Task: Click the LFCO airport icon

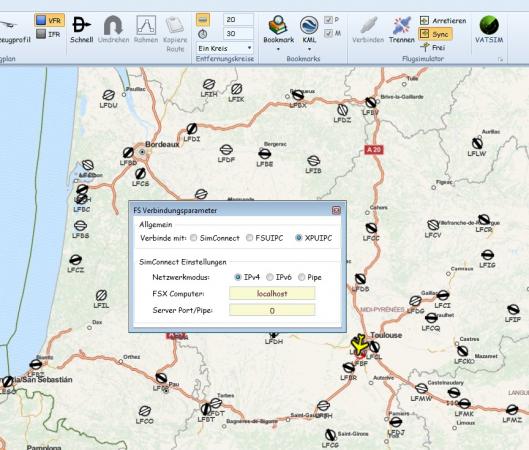Action: point(145,411)
